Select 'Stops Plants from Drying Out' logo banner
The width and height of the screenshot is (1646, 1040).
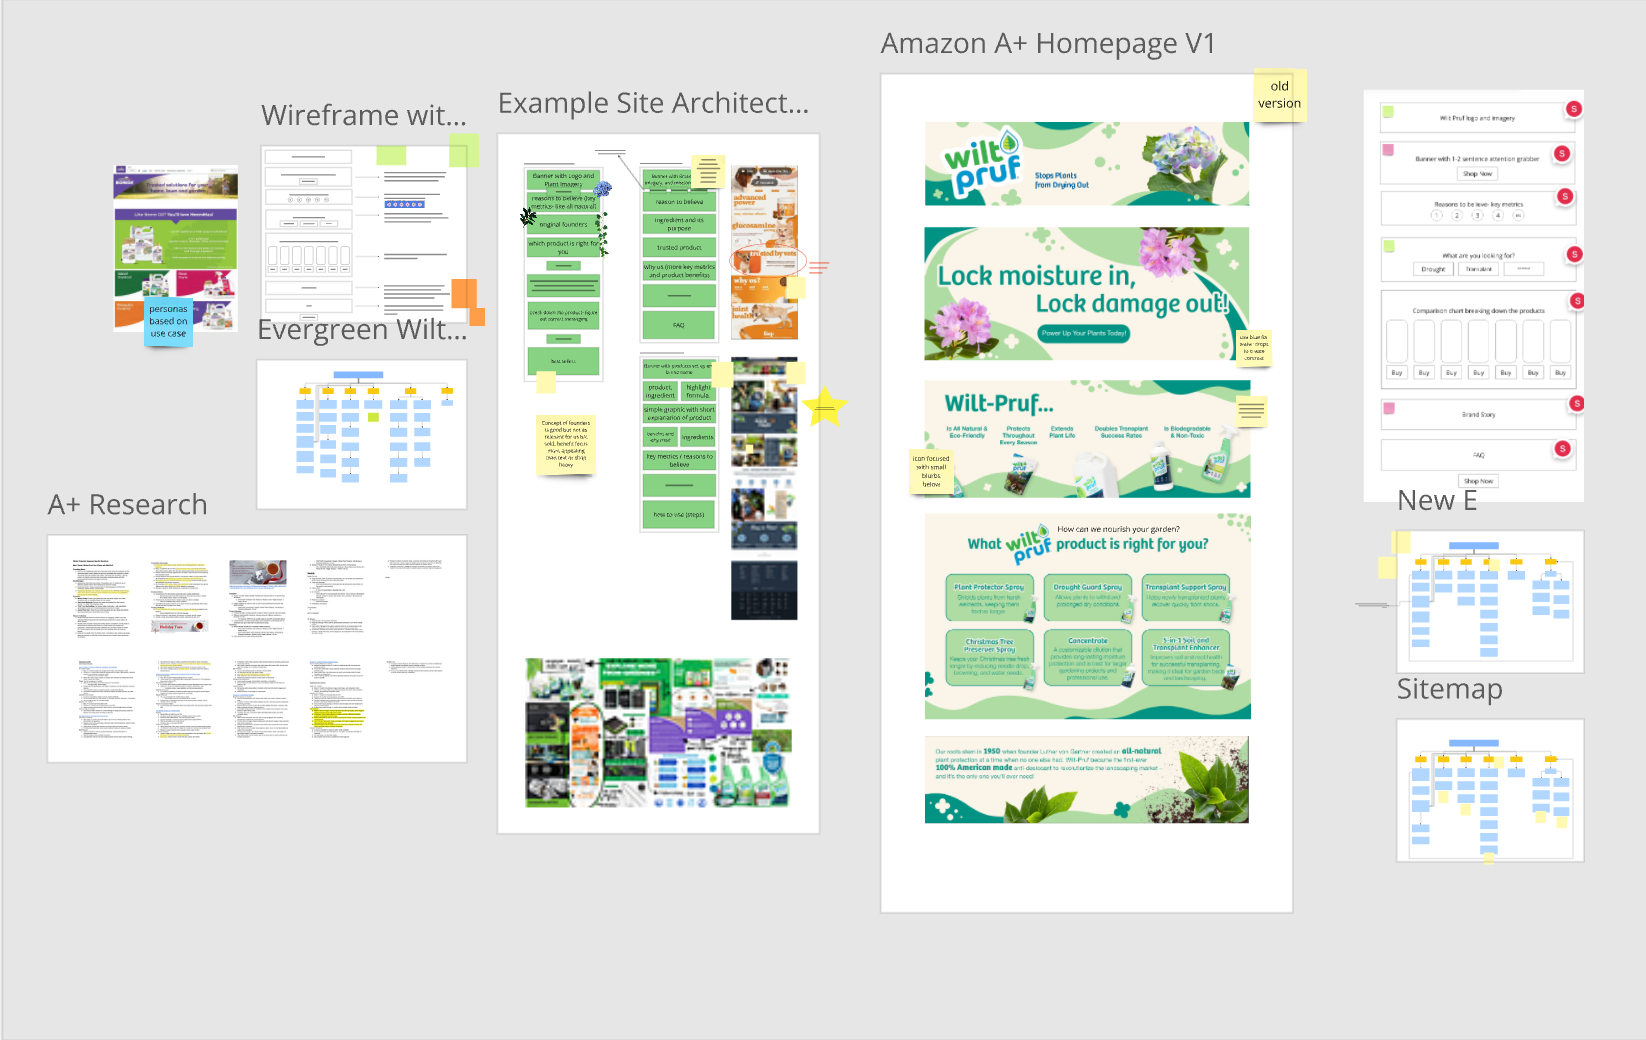1087,164
